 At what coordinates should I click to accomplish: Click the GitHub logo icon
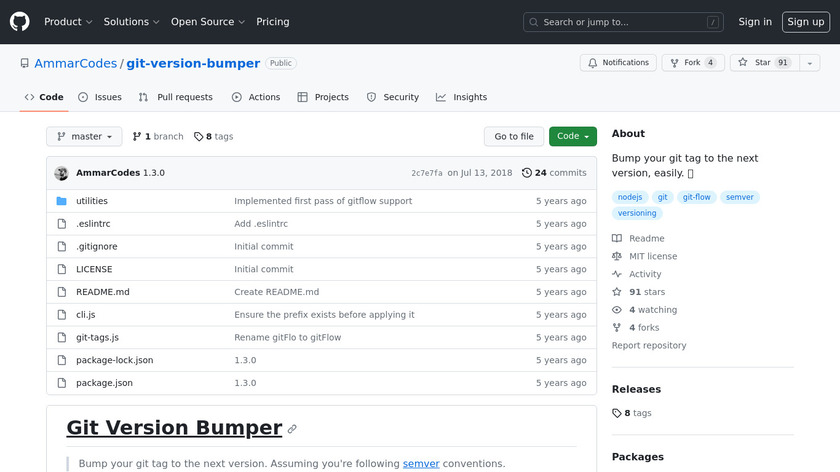click(x=20, y=21)
